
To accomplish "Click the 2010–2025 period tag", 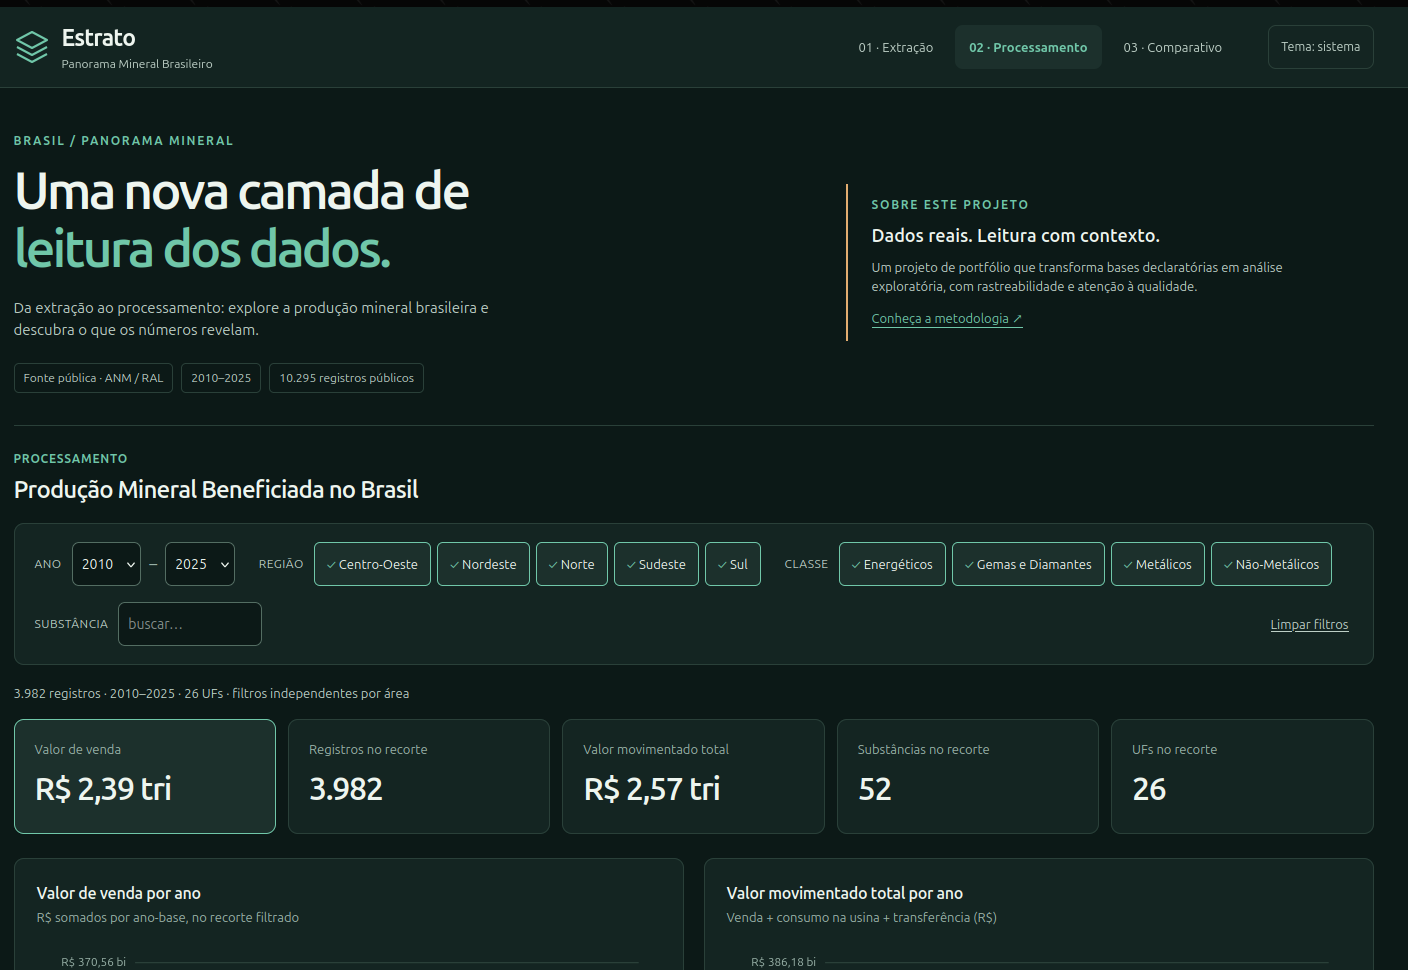I will (x=221, y=378).
